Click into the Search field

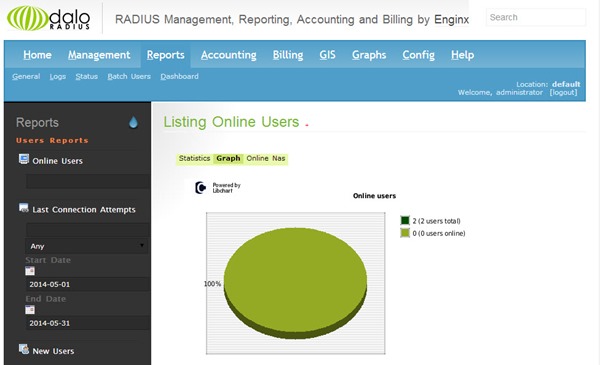536,17
